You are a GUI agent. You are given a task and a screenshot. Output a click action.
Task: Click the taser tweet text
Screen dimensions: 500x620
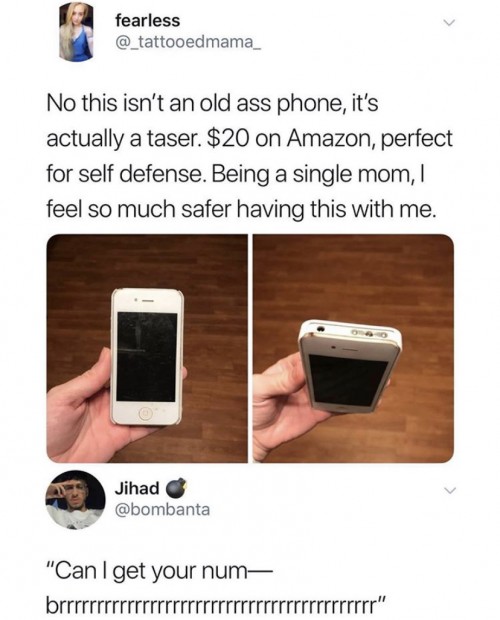(249, 156)
